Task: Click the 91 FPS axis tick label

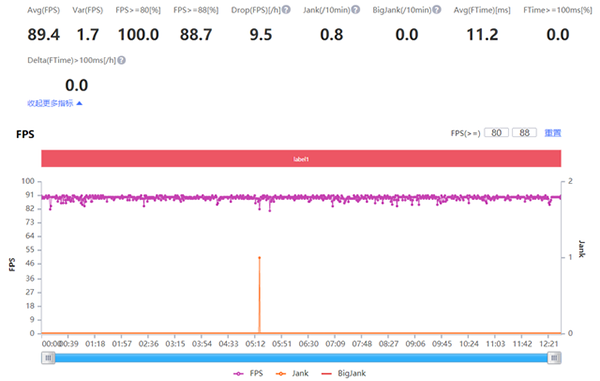Action: 30,195
